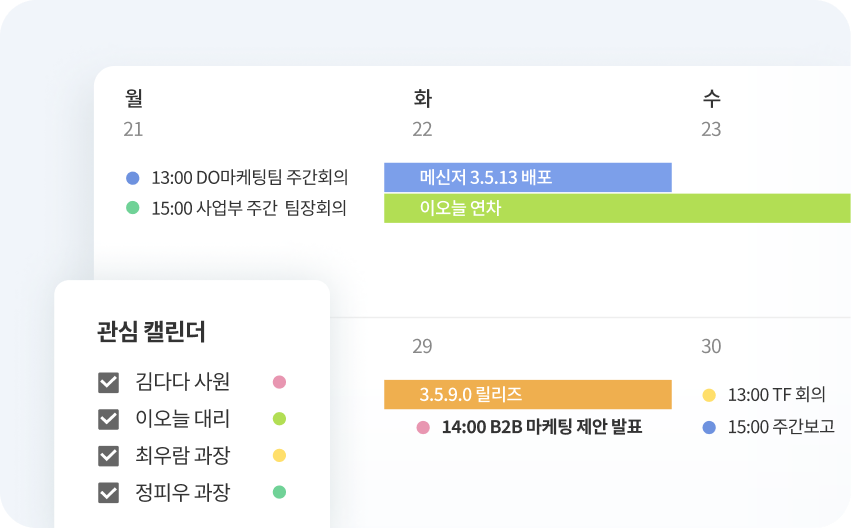851x528 pixels.
Task: Open the 13:00 DO마케팅팀 주간회의 event
Action: 237,177
